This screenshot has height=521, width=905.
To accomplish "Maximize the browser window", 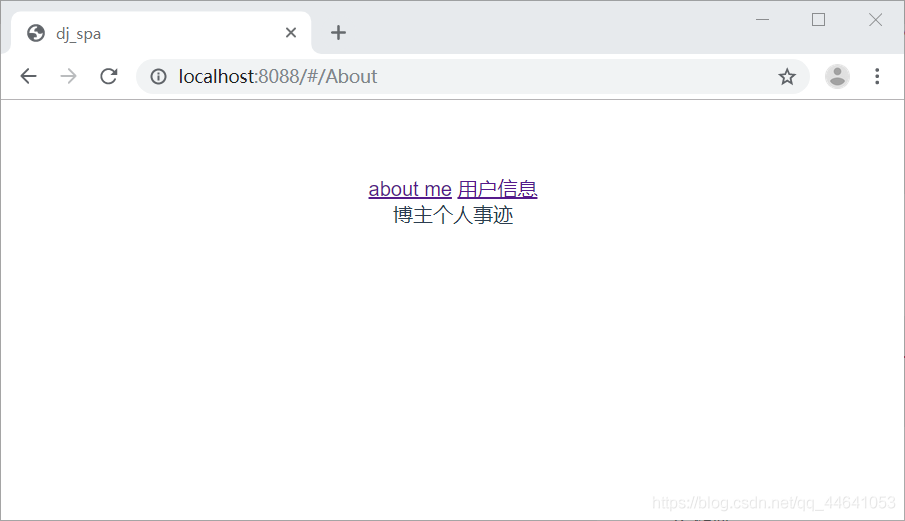I will [818, 20].
